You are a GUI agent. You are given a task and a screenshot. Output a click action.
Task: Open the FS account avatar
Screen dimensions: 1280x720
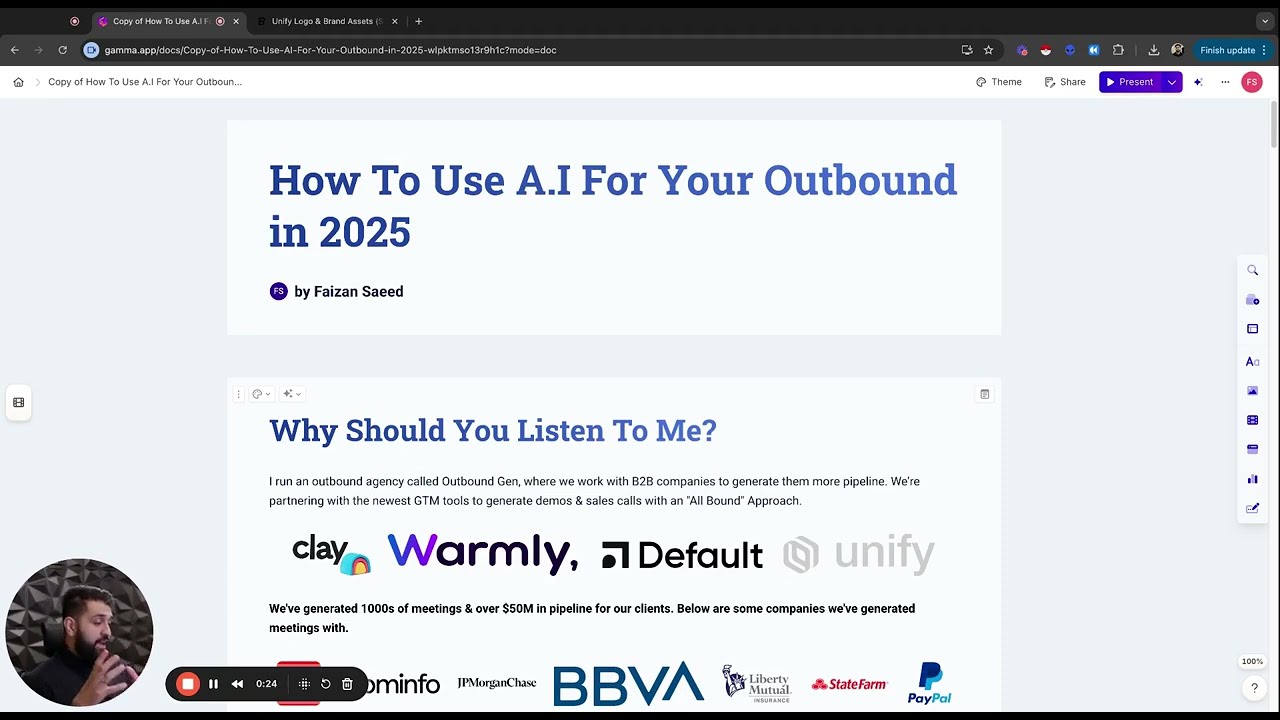pos(1252,82)
